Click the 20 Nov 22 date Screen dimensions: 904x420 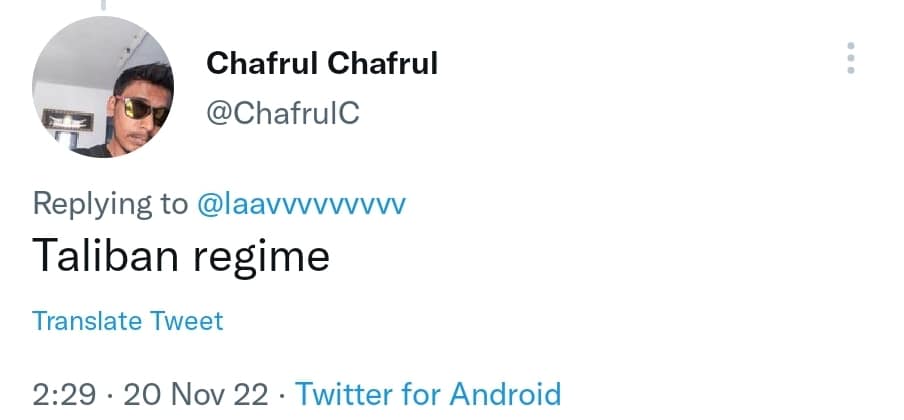(195, 393)
